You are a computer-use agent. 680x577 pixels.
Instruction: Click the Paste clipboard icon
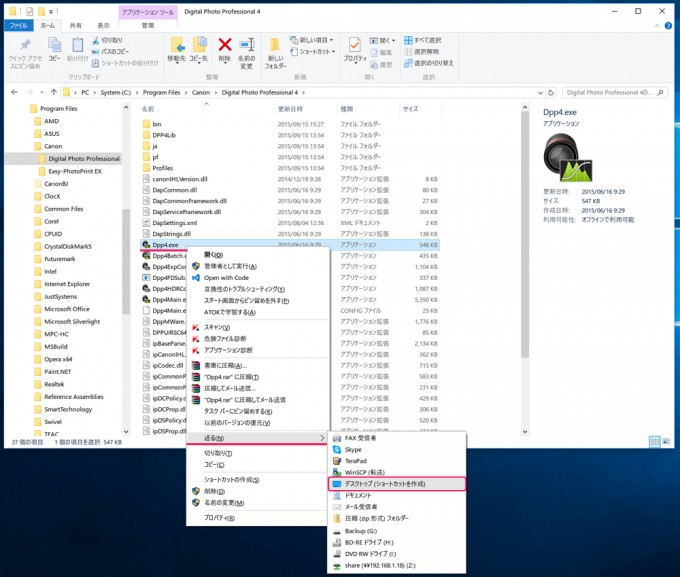click(x=78, y=45)
